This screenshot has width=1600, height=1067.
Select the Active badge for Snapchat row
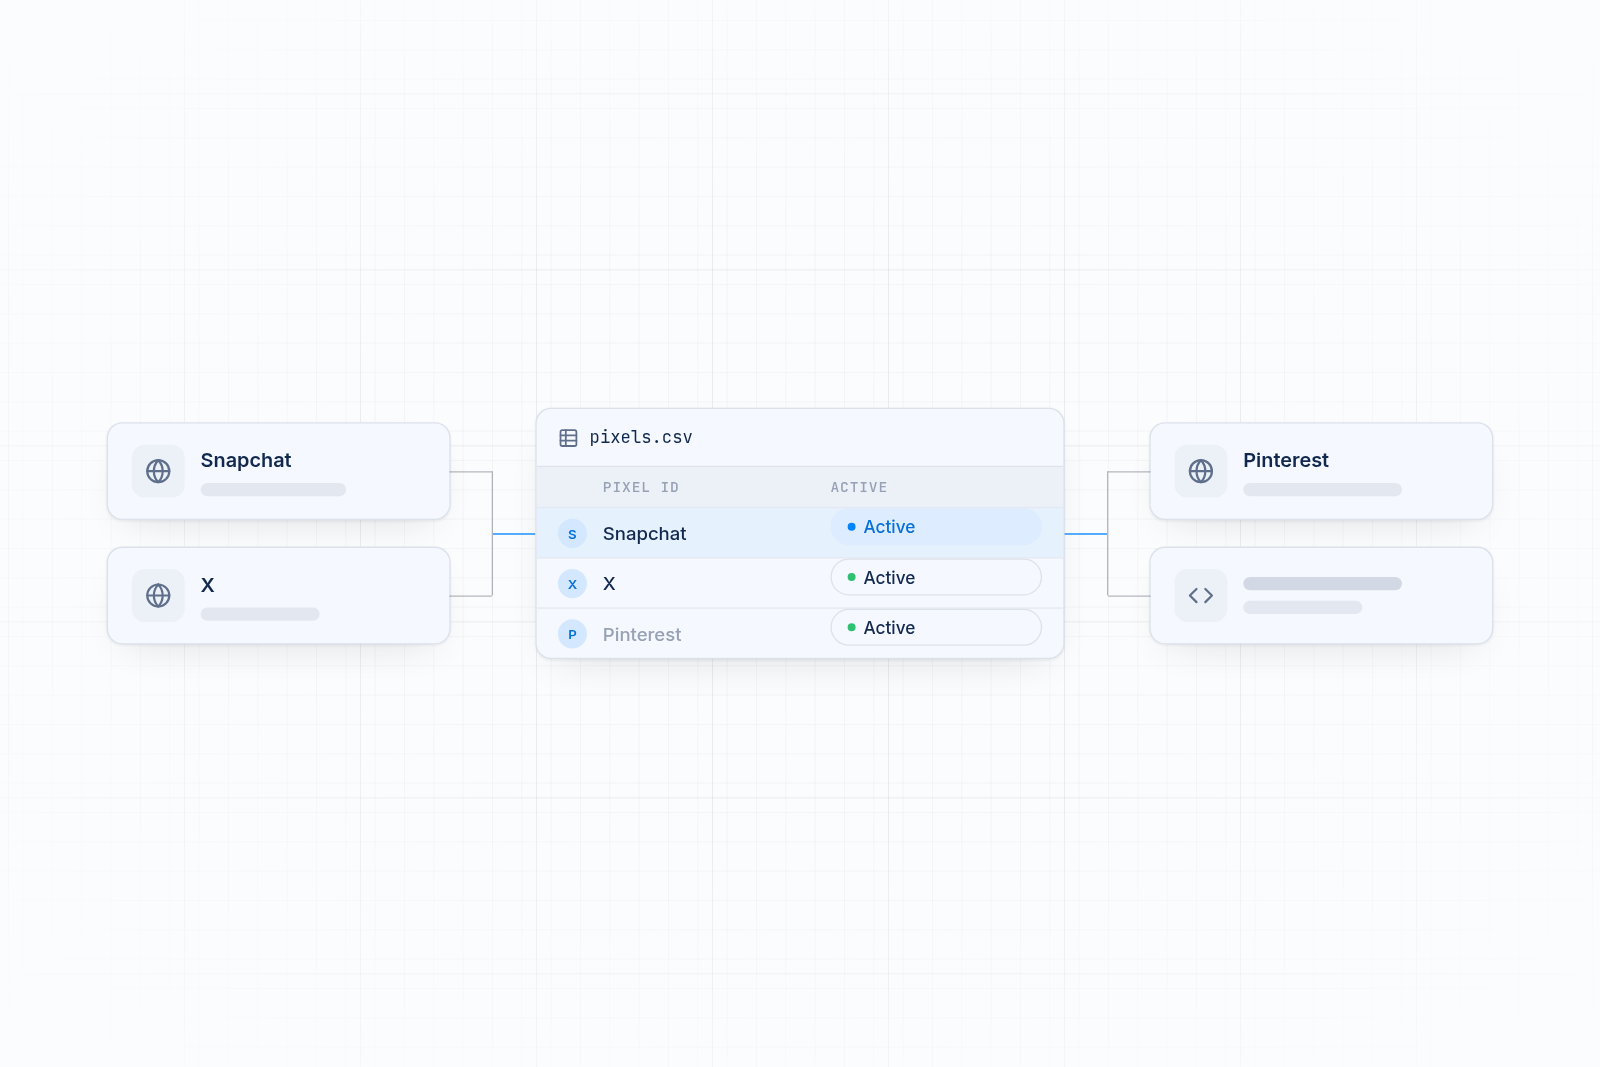(x=936, y=527)
